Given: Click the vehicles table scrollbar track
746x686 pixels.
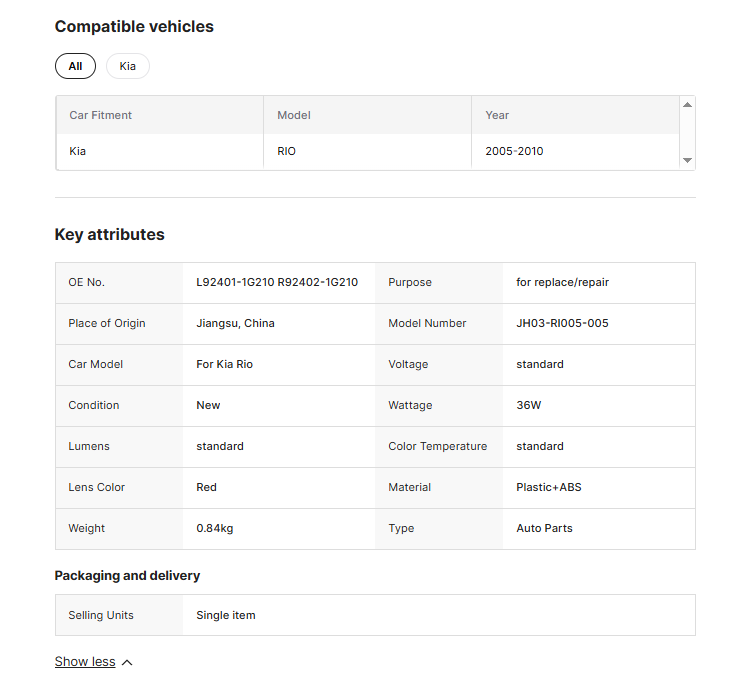Looking at the screenshot, I should tap(687, 132).
